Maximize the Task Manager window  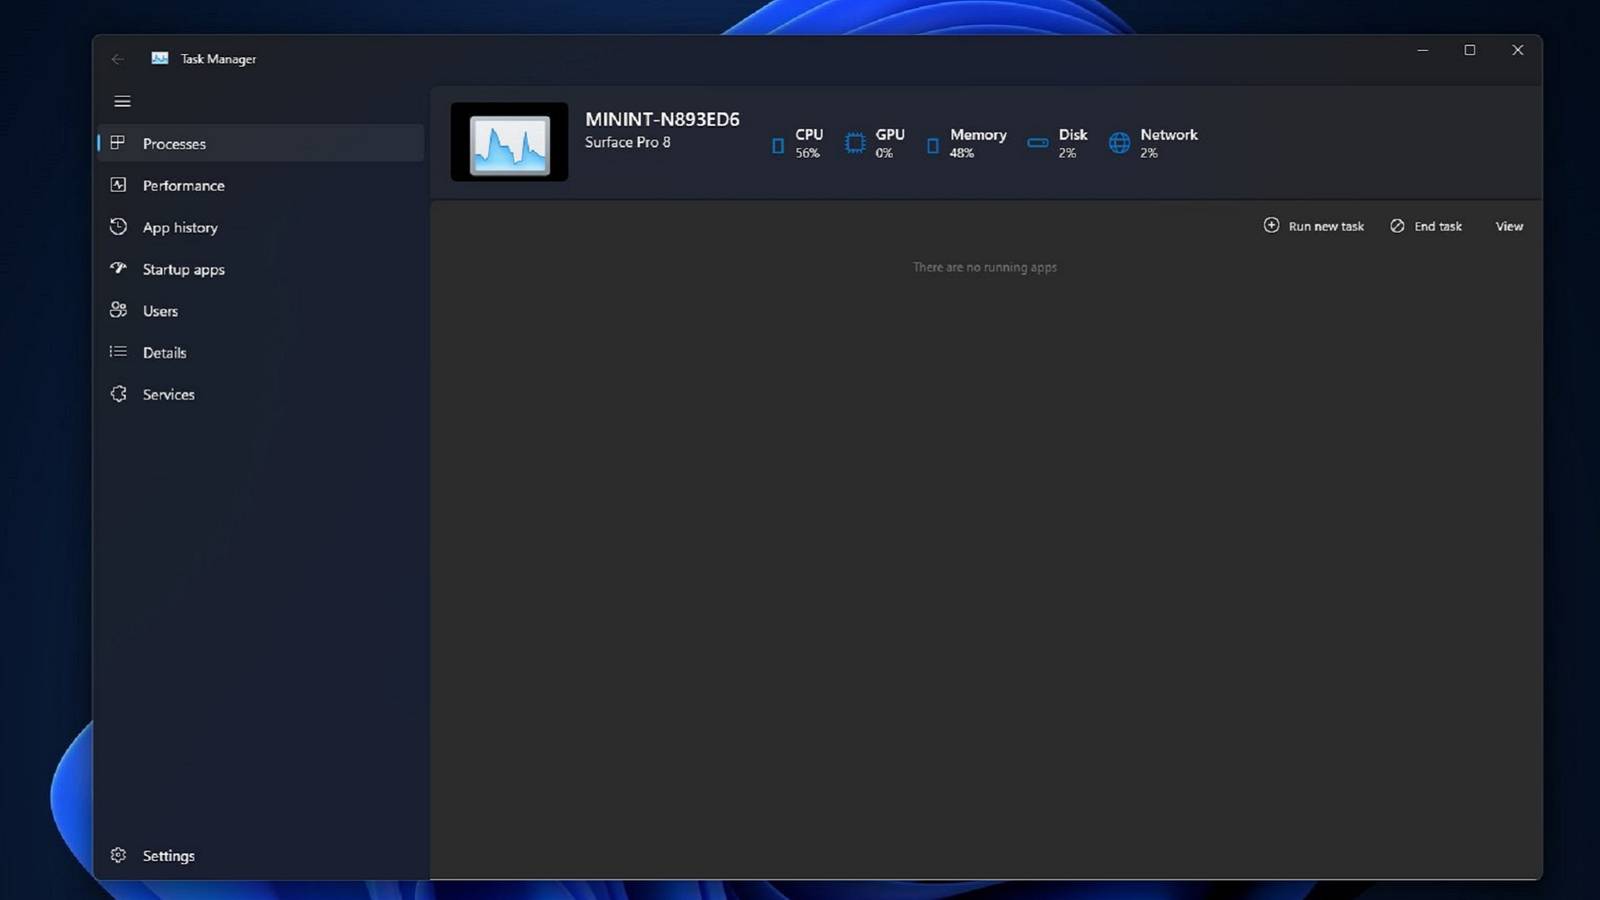(1470, 50)
